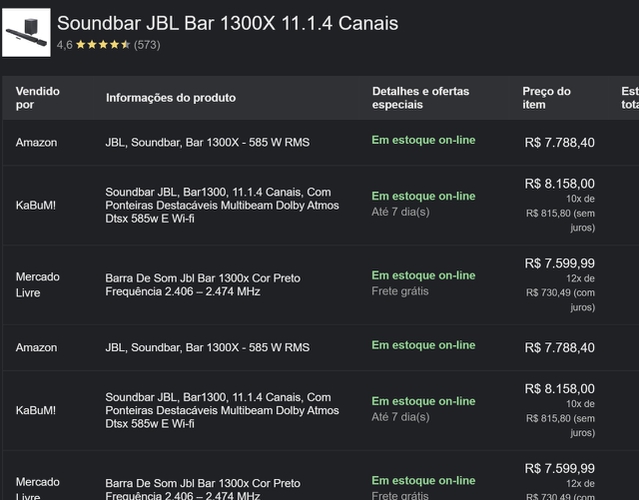Open topmost KaBuM 'Soundbar JBL, Bar1300' description
Viewport: 639px width, 500px height.
(222, 205)
